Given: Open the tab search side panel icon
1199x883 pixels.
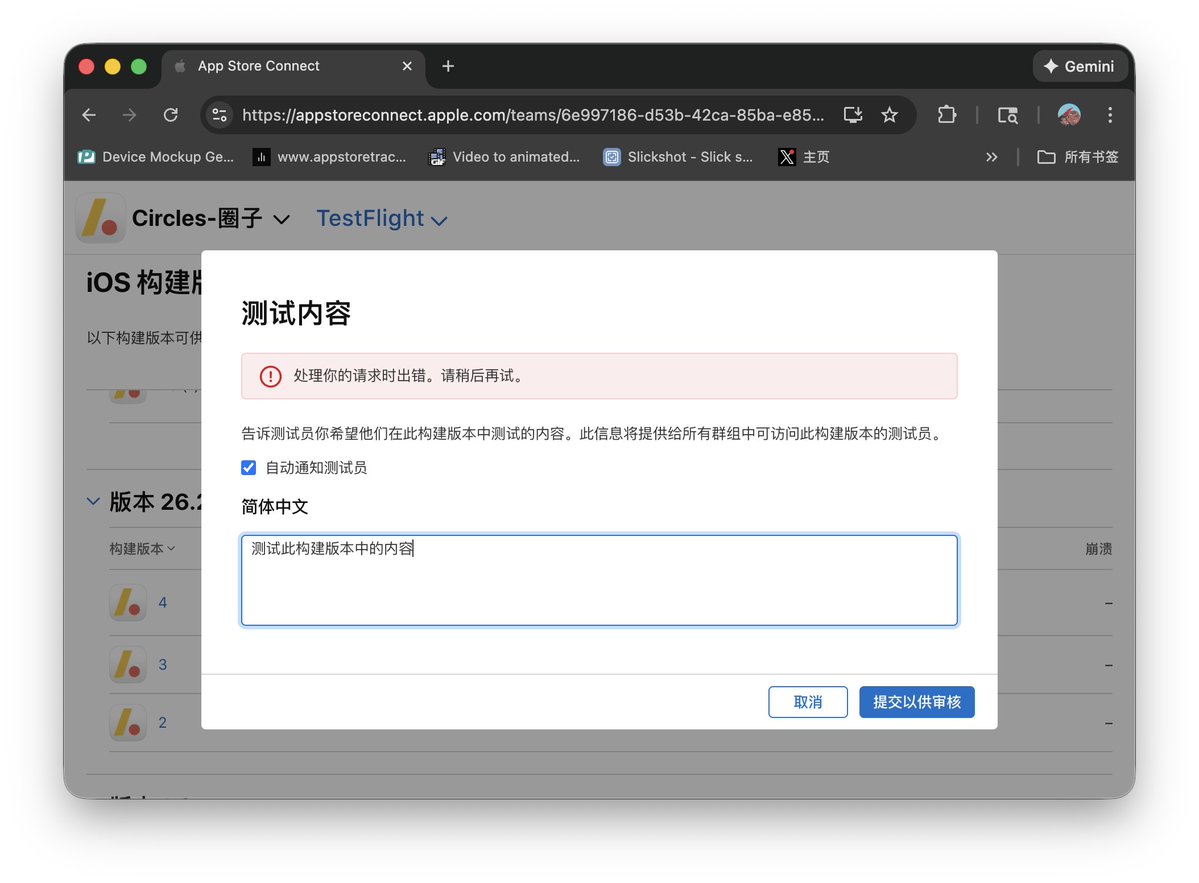Looking at the screenshot, I should [1008, 115].
